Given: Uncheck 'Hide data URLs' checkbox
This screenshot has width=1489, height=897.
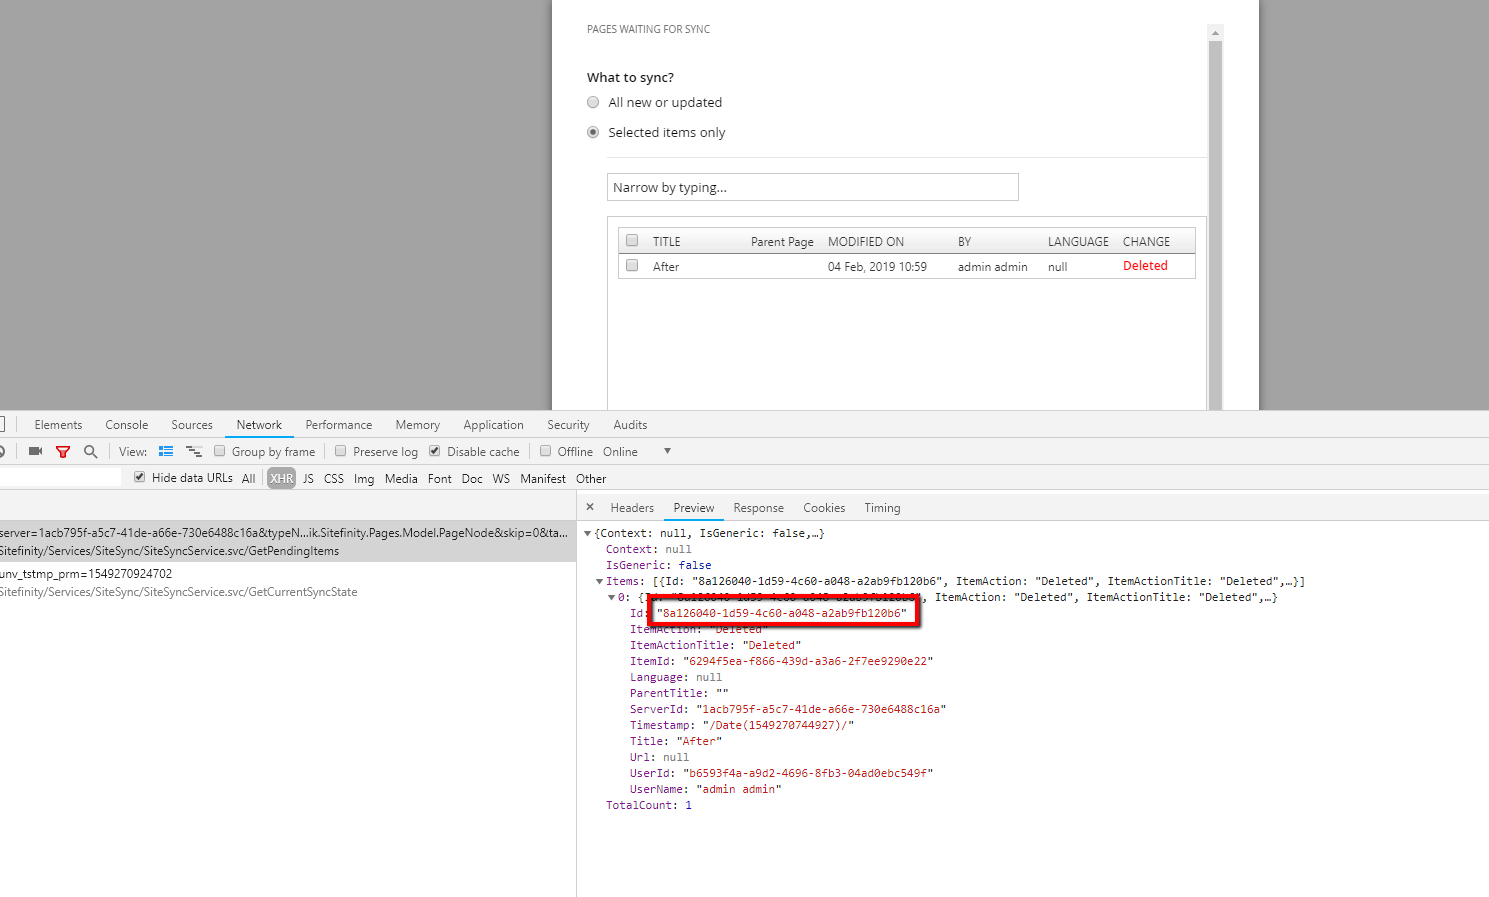Looking at the screenshot, I should click(140, 477).
